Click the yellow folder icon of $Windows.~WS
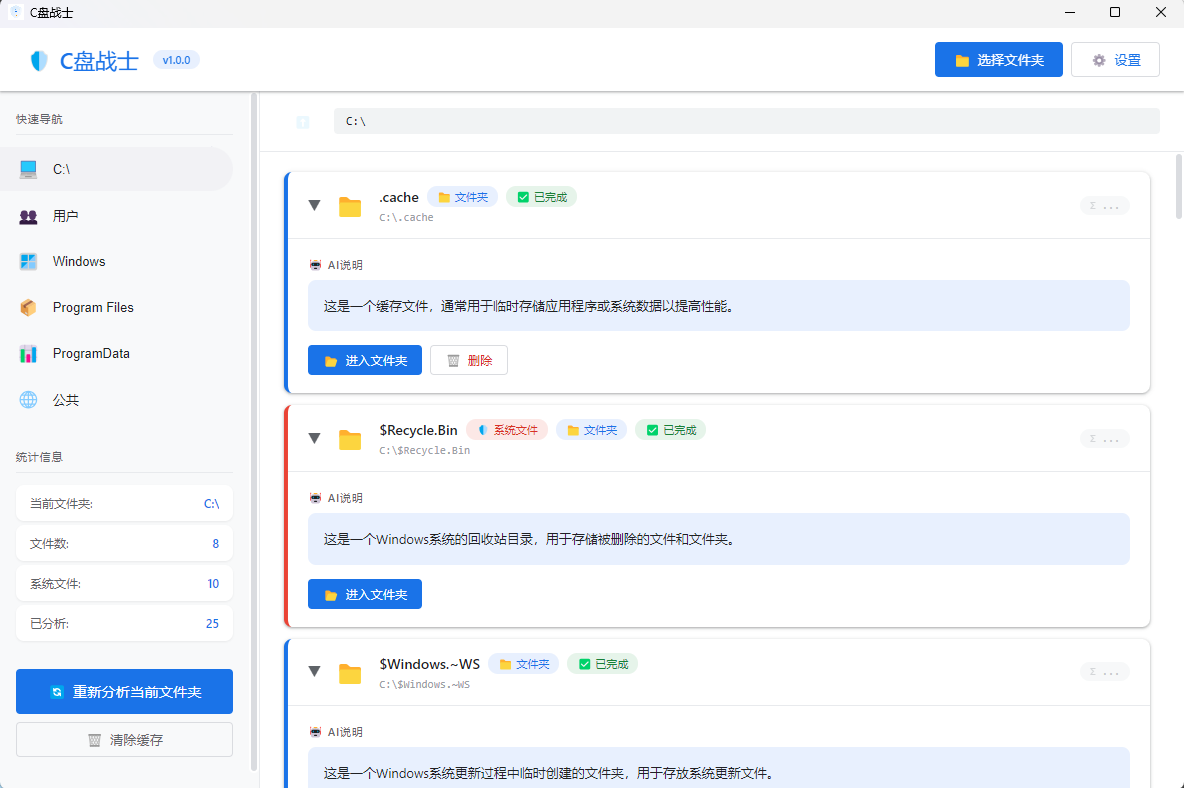 (350, 673)
